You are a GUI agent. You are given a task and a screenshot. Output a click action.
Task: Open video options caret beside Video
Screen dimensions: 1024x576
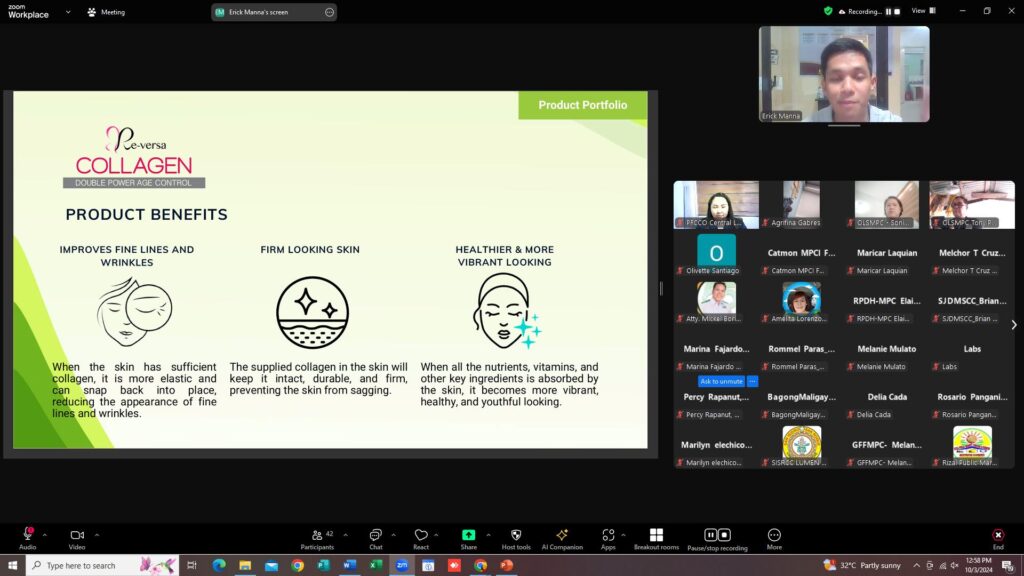pyautogui.click(x=97, y=535)
